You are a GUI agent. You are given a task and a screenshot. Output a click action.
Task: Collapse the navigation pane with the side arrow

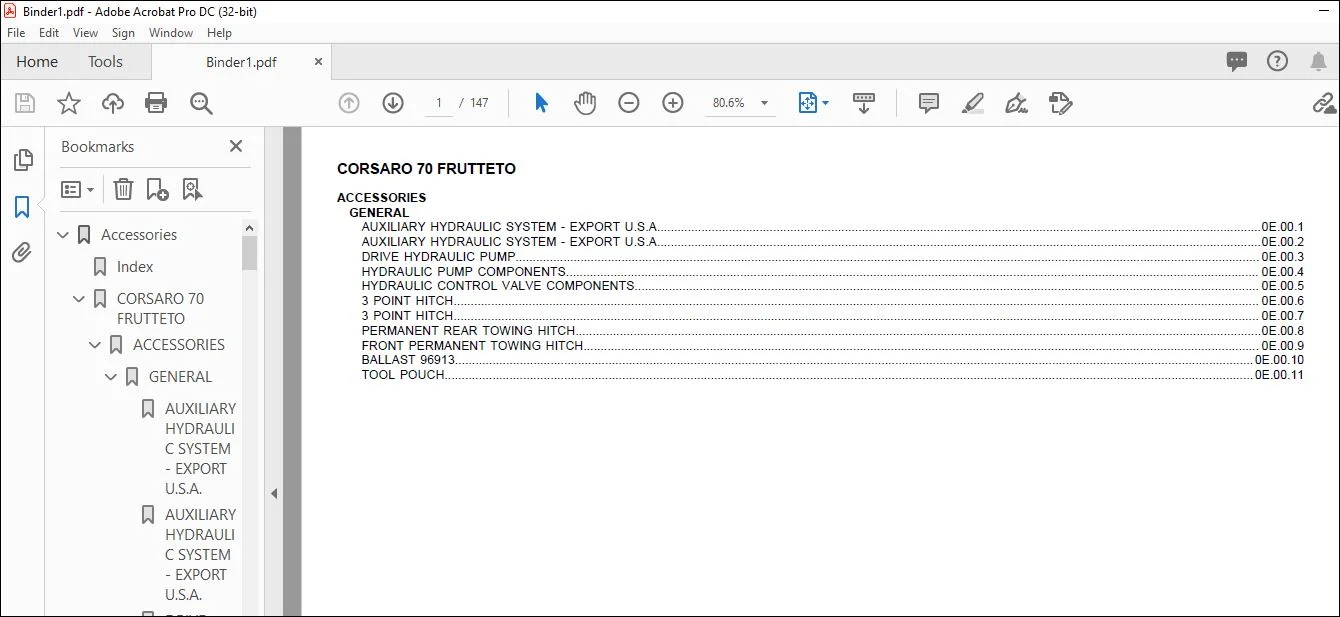[274, 493]
